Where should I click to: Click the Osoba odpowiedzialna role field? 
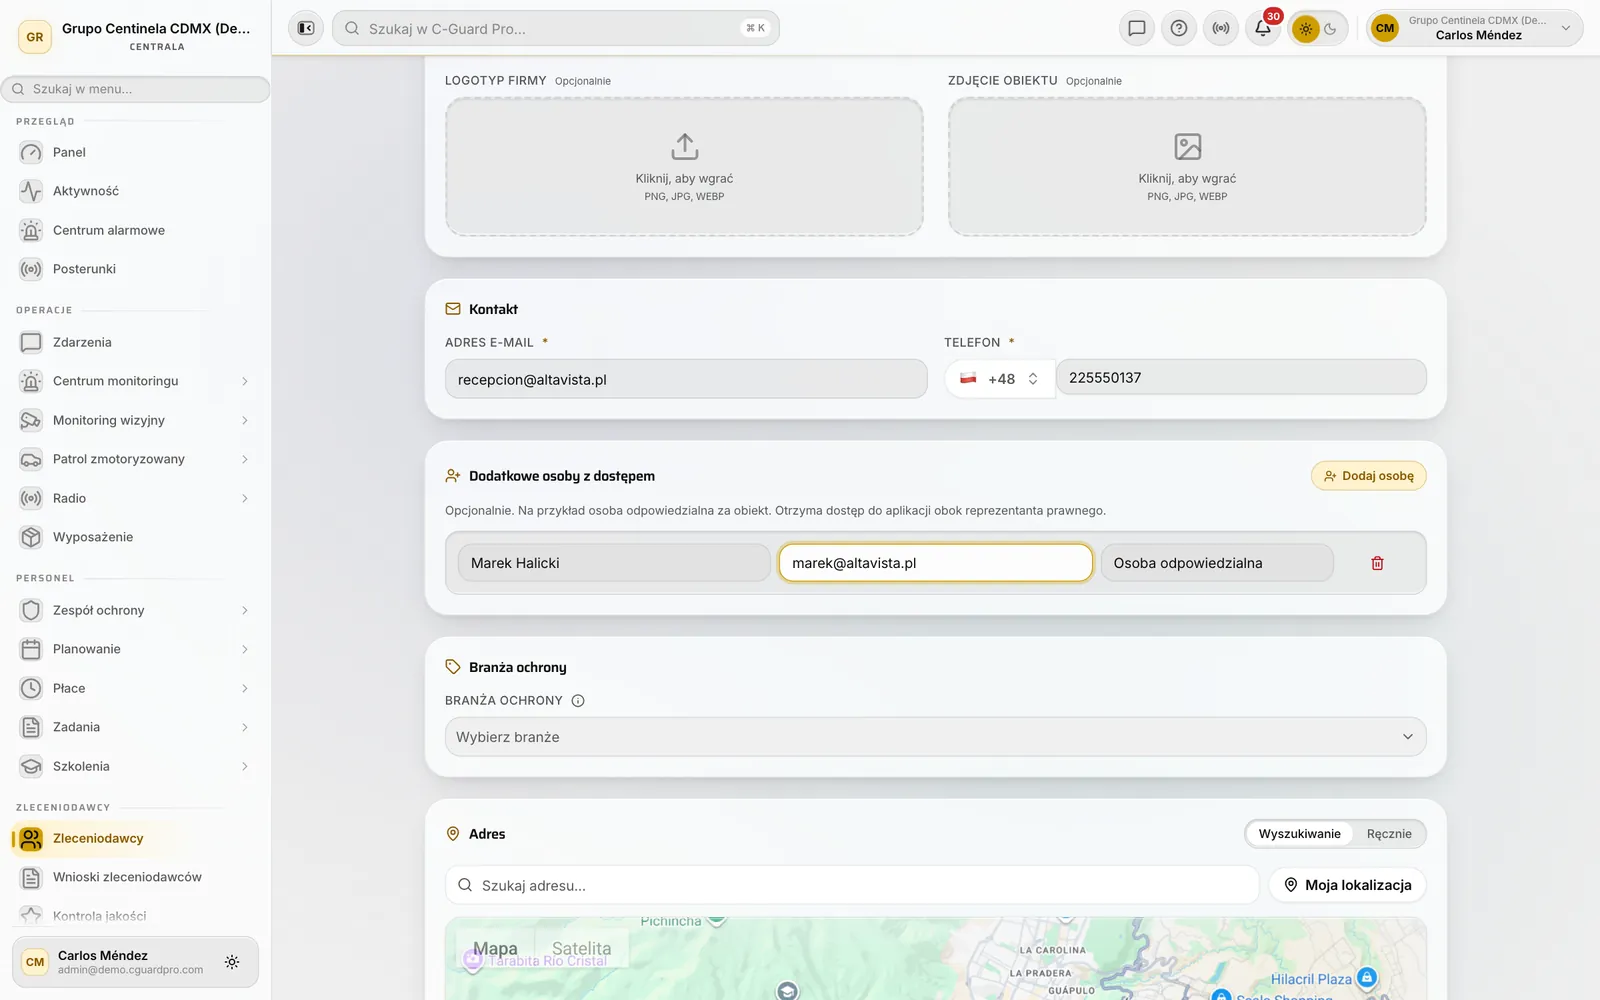pos(1217,563)
